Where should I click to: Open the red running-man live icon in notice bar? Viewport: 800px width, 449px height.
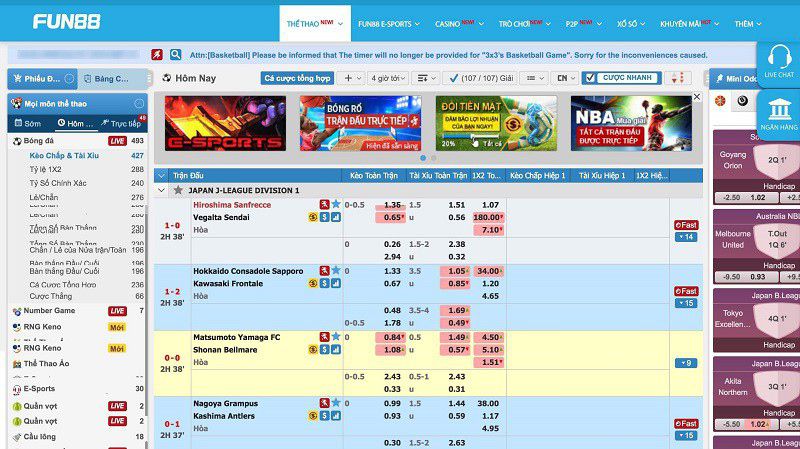pyautogui.click(x=157, y=55)
